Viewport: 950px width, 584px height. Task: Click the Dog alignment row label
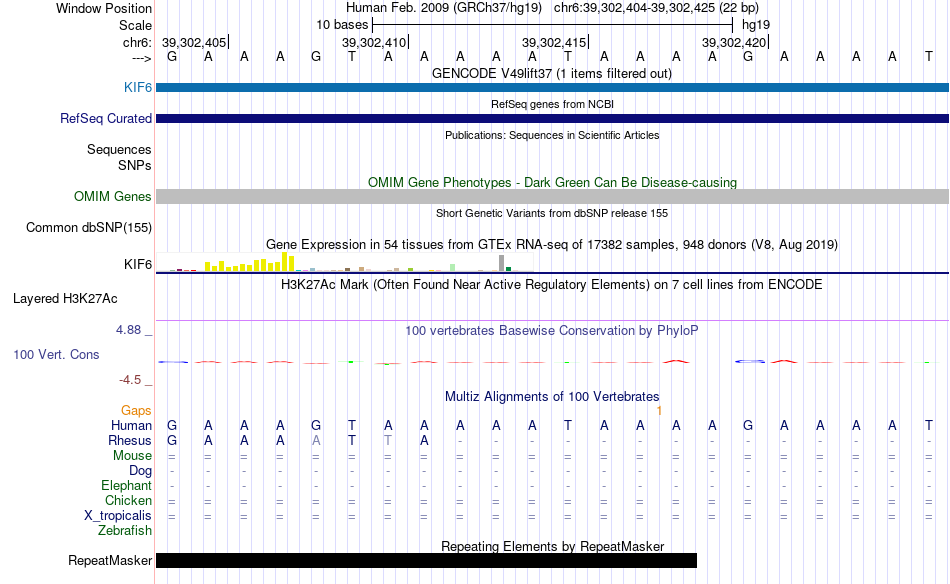pos(140,471)
